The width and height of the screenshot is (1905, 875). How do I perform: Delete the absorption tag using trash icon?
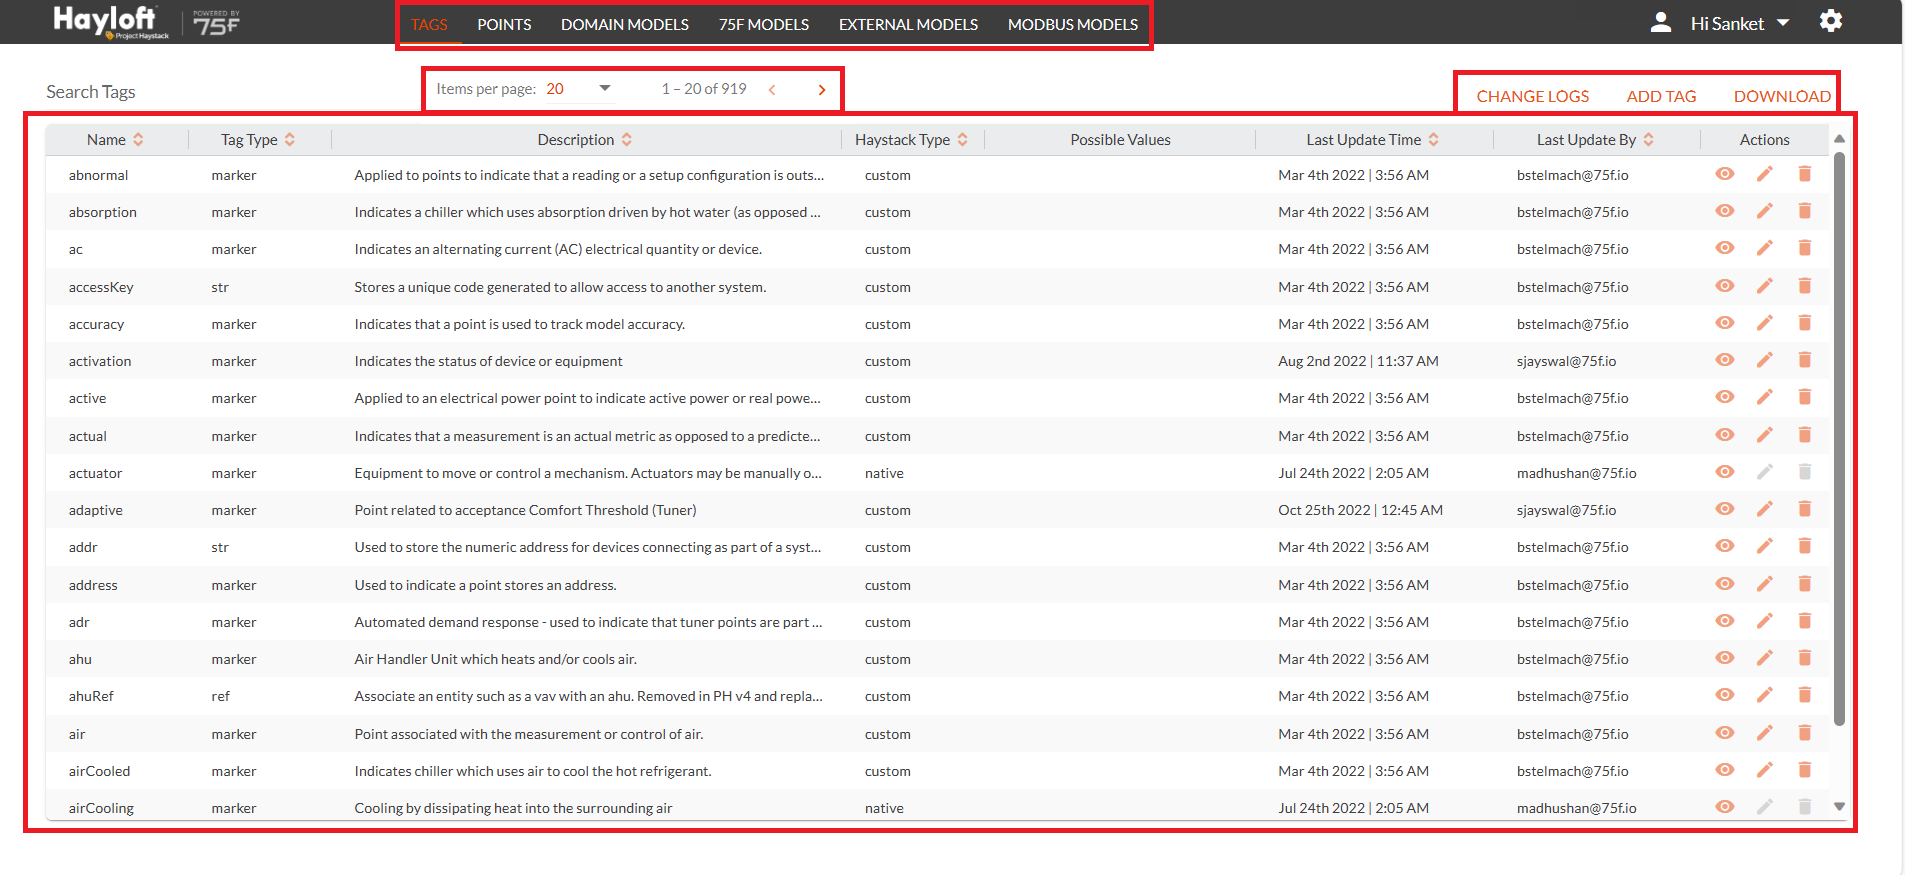tap(1804, 211)
